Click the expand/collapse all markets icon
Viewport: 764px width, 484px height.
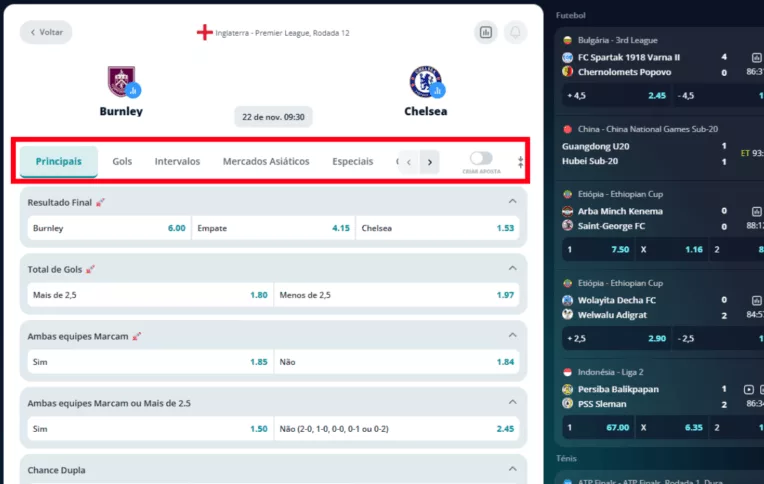click(520, 161)
